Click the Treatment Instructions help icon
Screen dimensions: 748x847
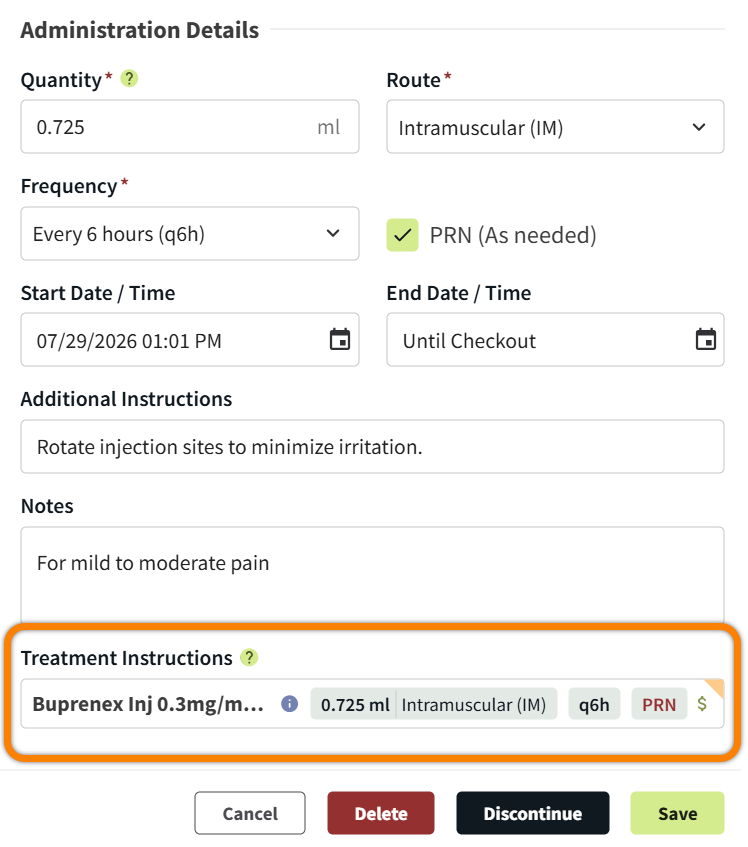(x=249, y=657)
